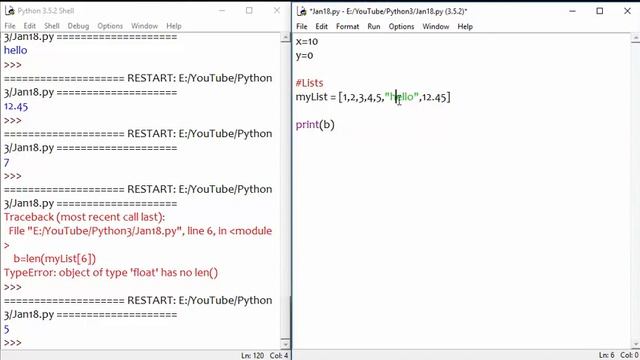640x360 pixels.
Task: Click the y=0 line in editor
Action: point(304,56)
